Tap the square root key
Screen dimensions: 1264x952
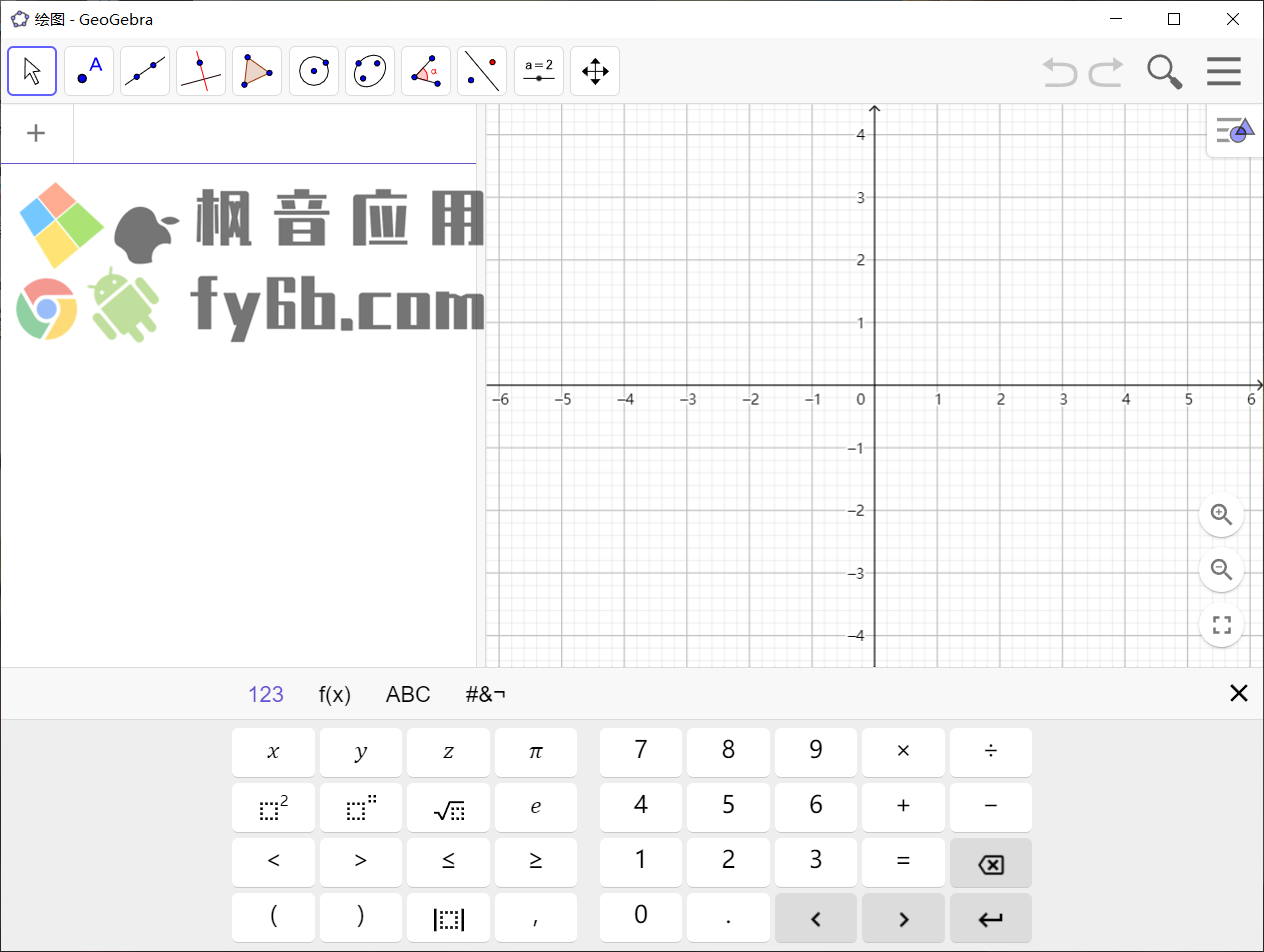click(x=448, y=807)
